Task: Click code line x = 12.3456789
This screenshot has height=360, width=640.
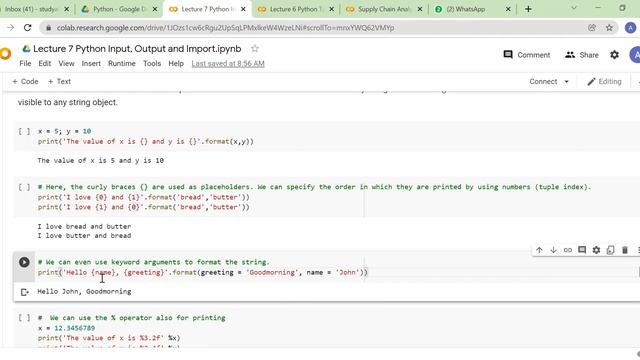Action: coord(66,328)
